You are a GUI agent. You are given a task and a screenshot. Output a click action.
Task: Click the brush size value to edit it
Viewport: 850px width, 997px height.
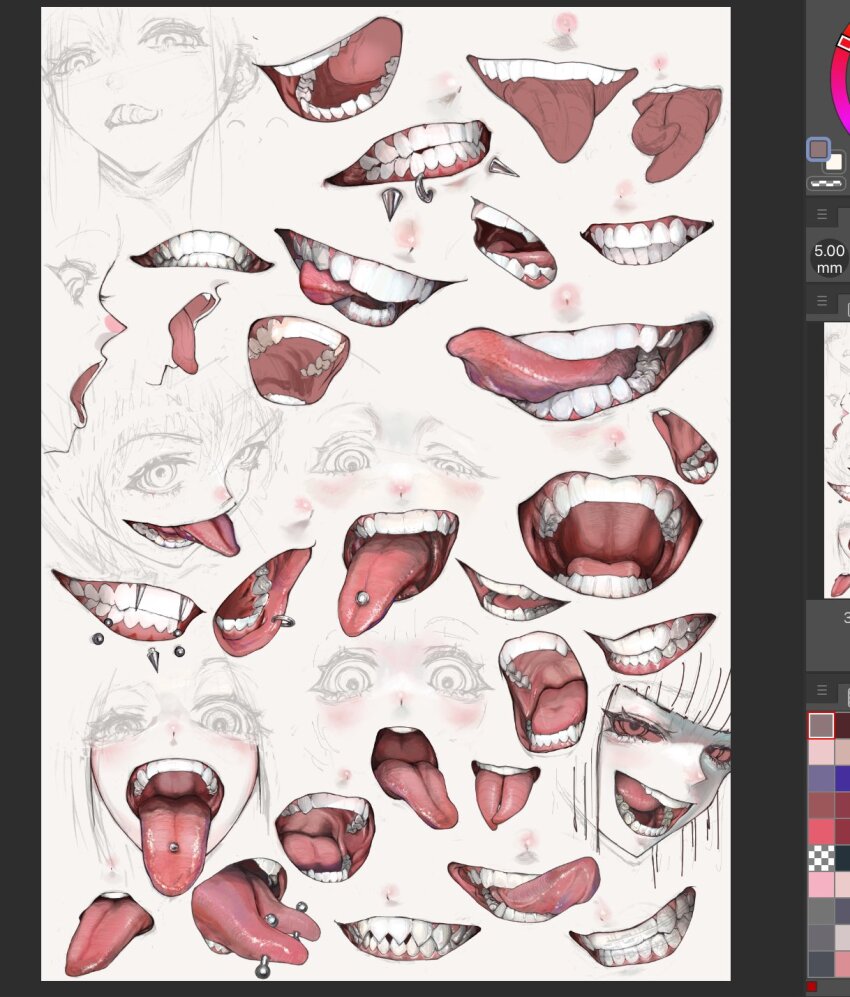[x=826, y=256]
